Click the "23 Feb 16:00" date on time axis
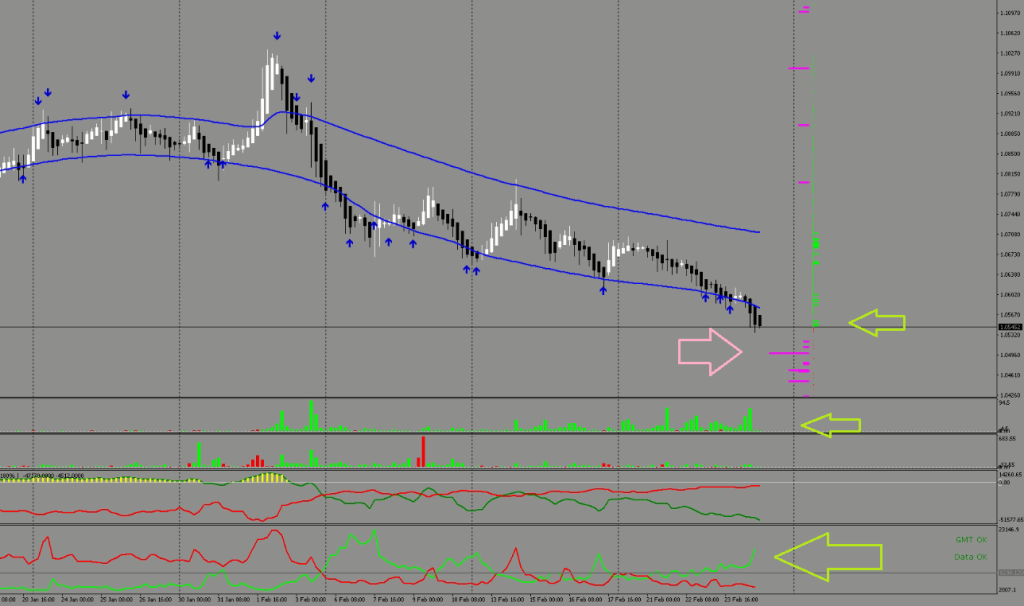 pos(742,601)
